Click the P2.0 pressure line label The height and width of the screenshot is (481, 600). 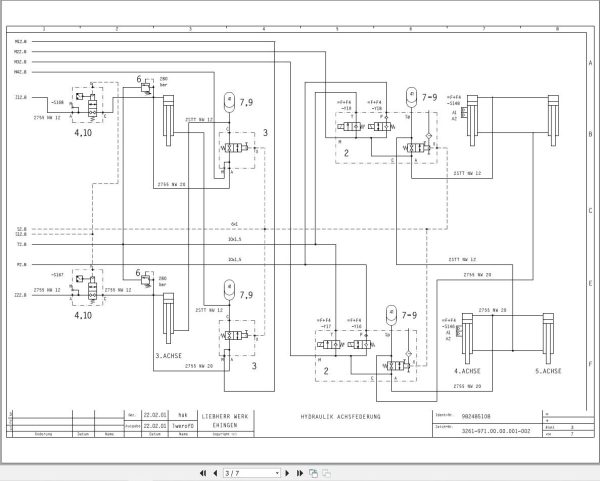(22, 264)
